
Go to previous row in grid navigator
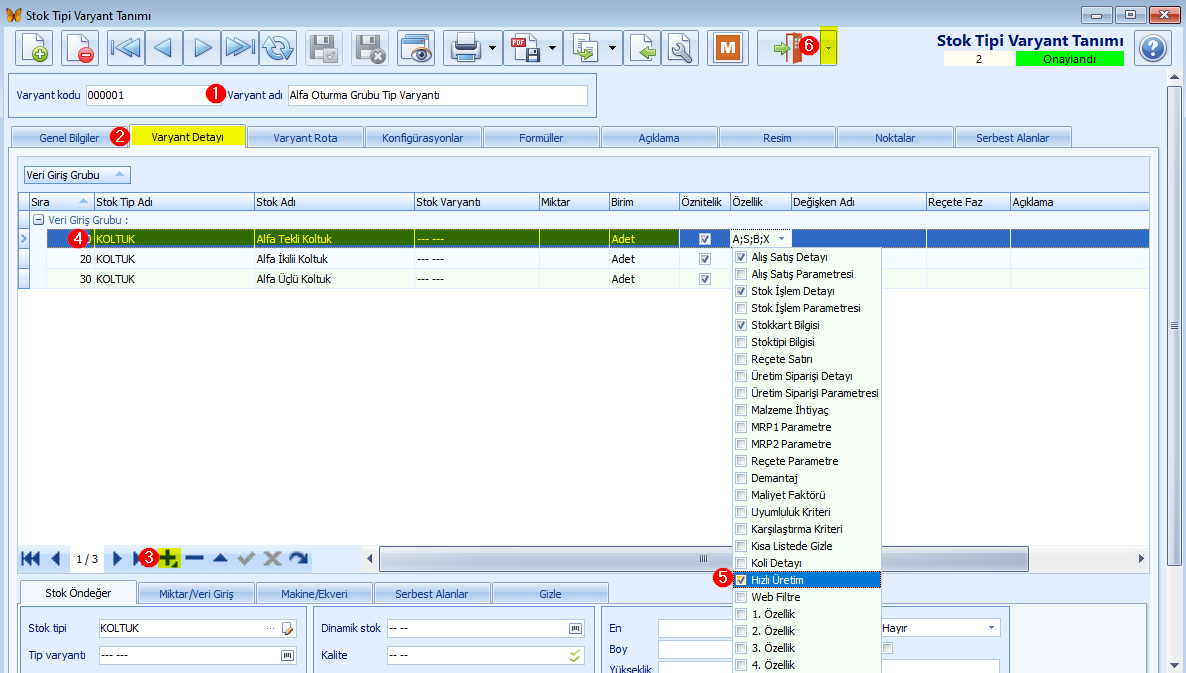(56, 559)
